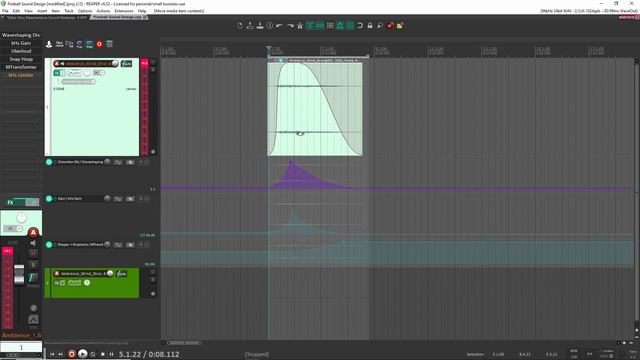Screen dimensions: 640x360
Task: Select Snap Heap in the FX list
Action: point(21,59)
